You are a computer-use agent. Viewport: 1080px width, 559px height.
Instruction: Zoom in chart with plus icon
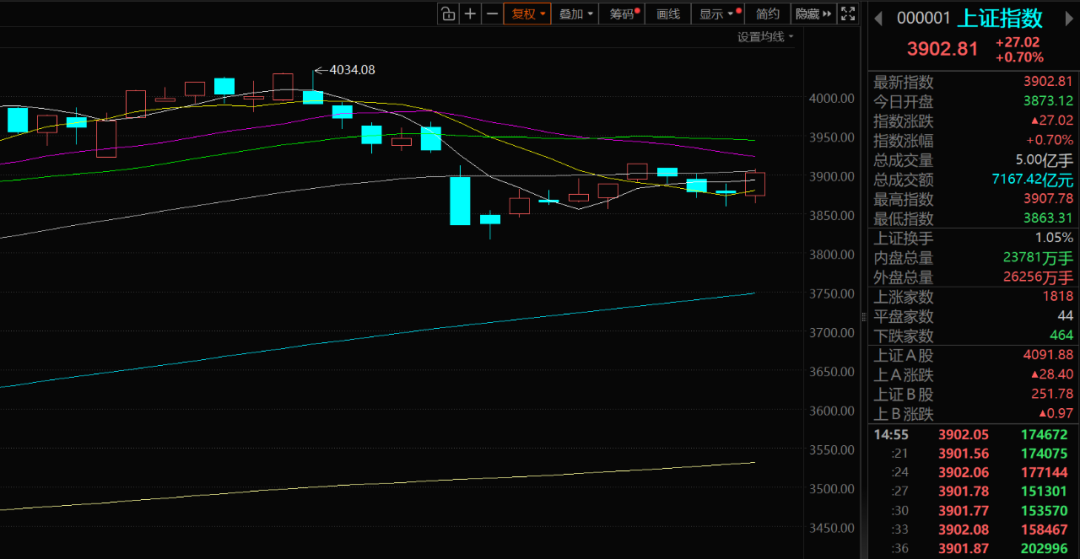point(470,14)
